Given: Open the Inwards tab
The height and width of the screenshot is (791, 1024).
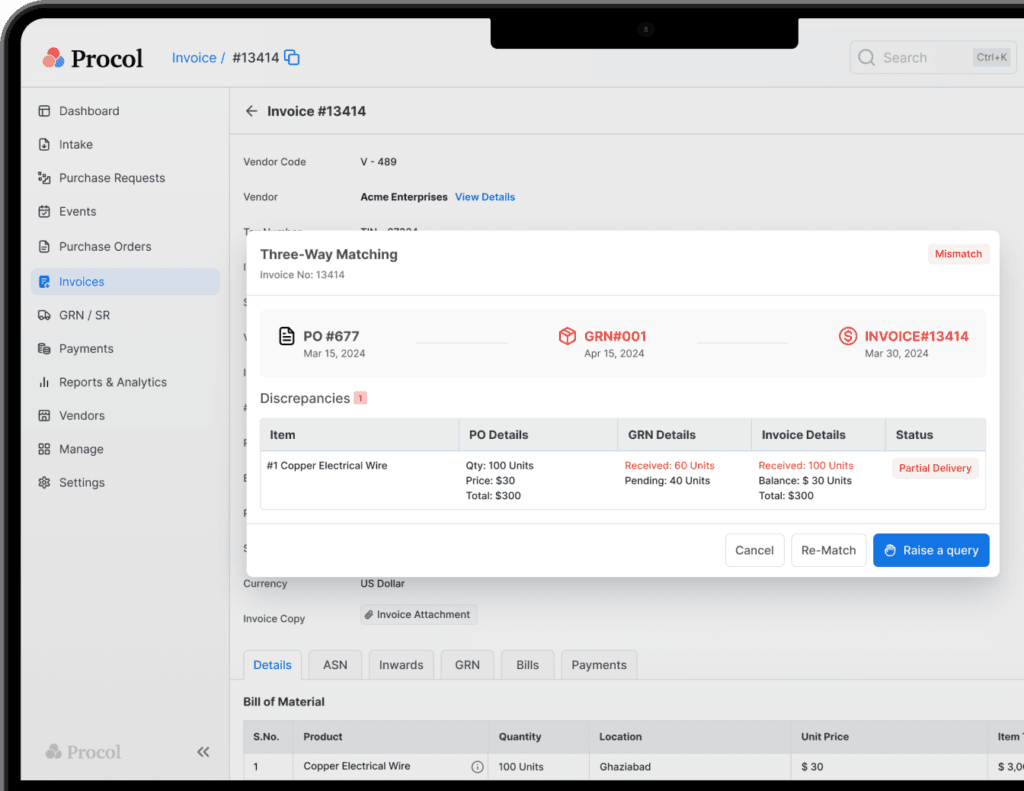Looking at the screenshot, I should 401,665.
